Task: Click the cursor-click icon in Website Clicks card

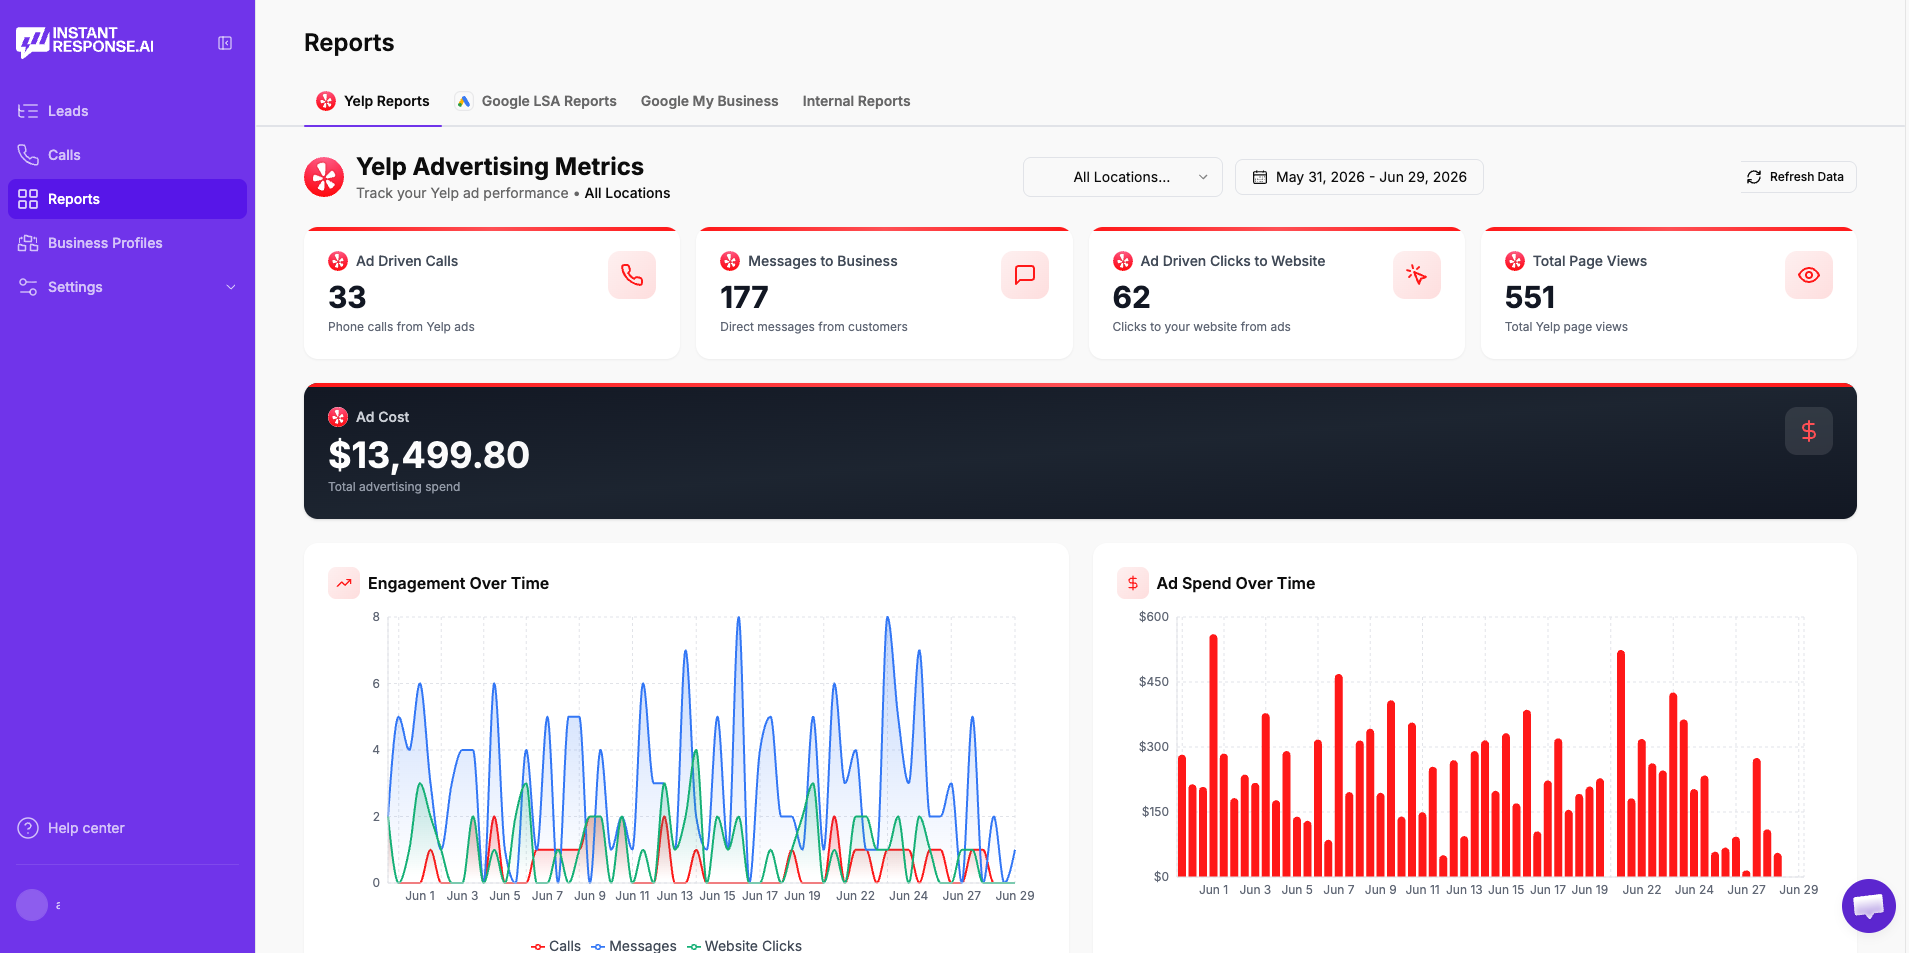Action: tap(1417, 275)
